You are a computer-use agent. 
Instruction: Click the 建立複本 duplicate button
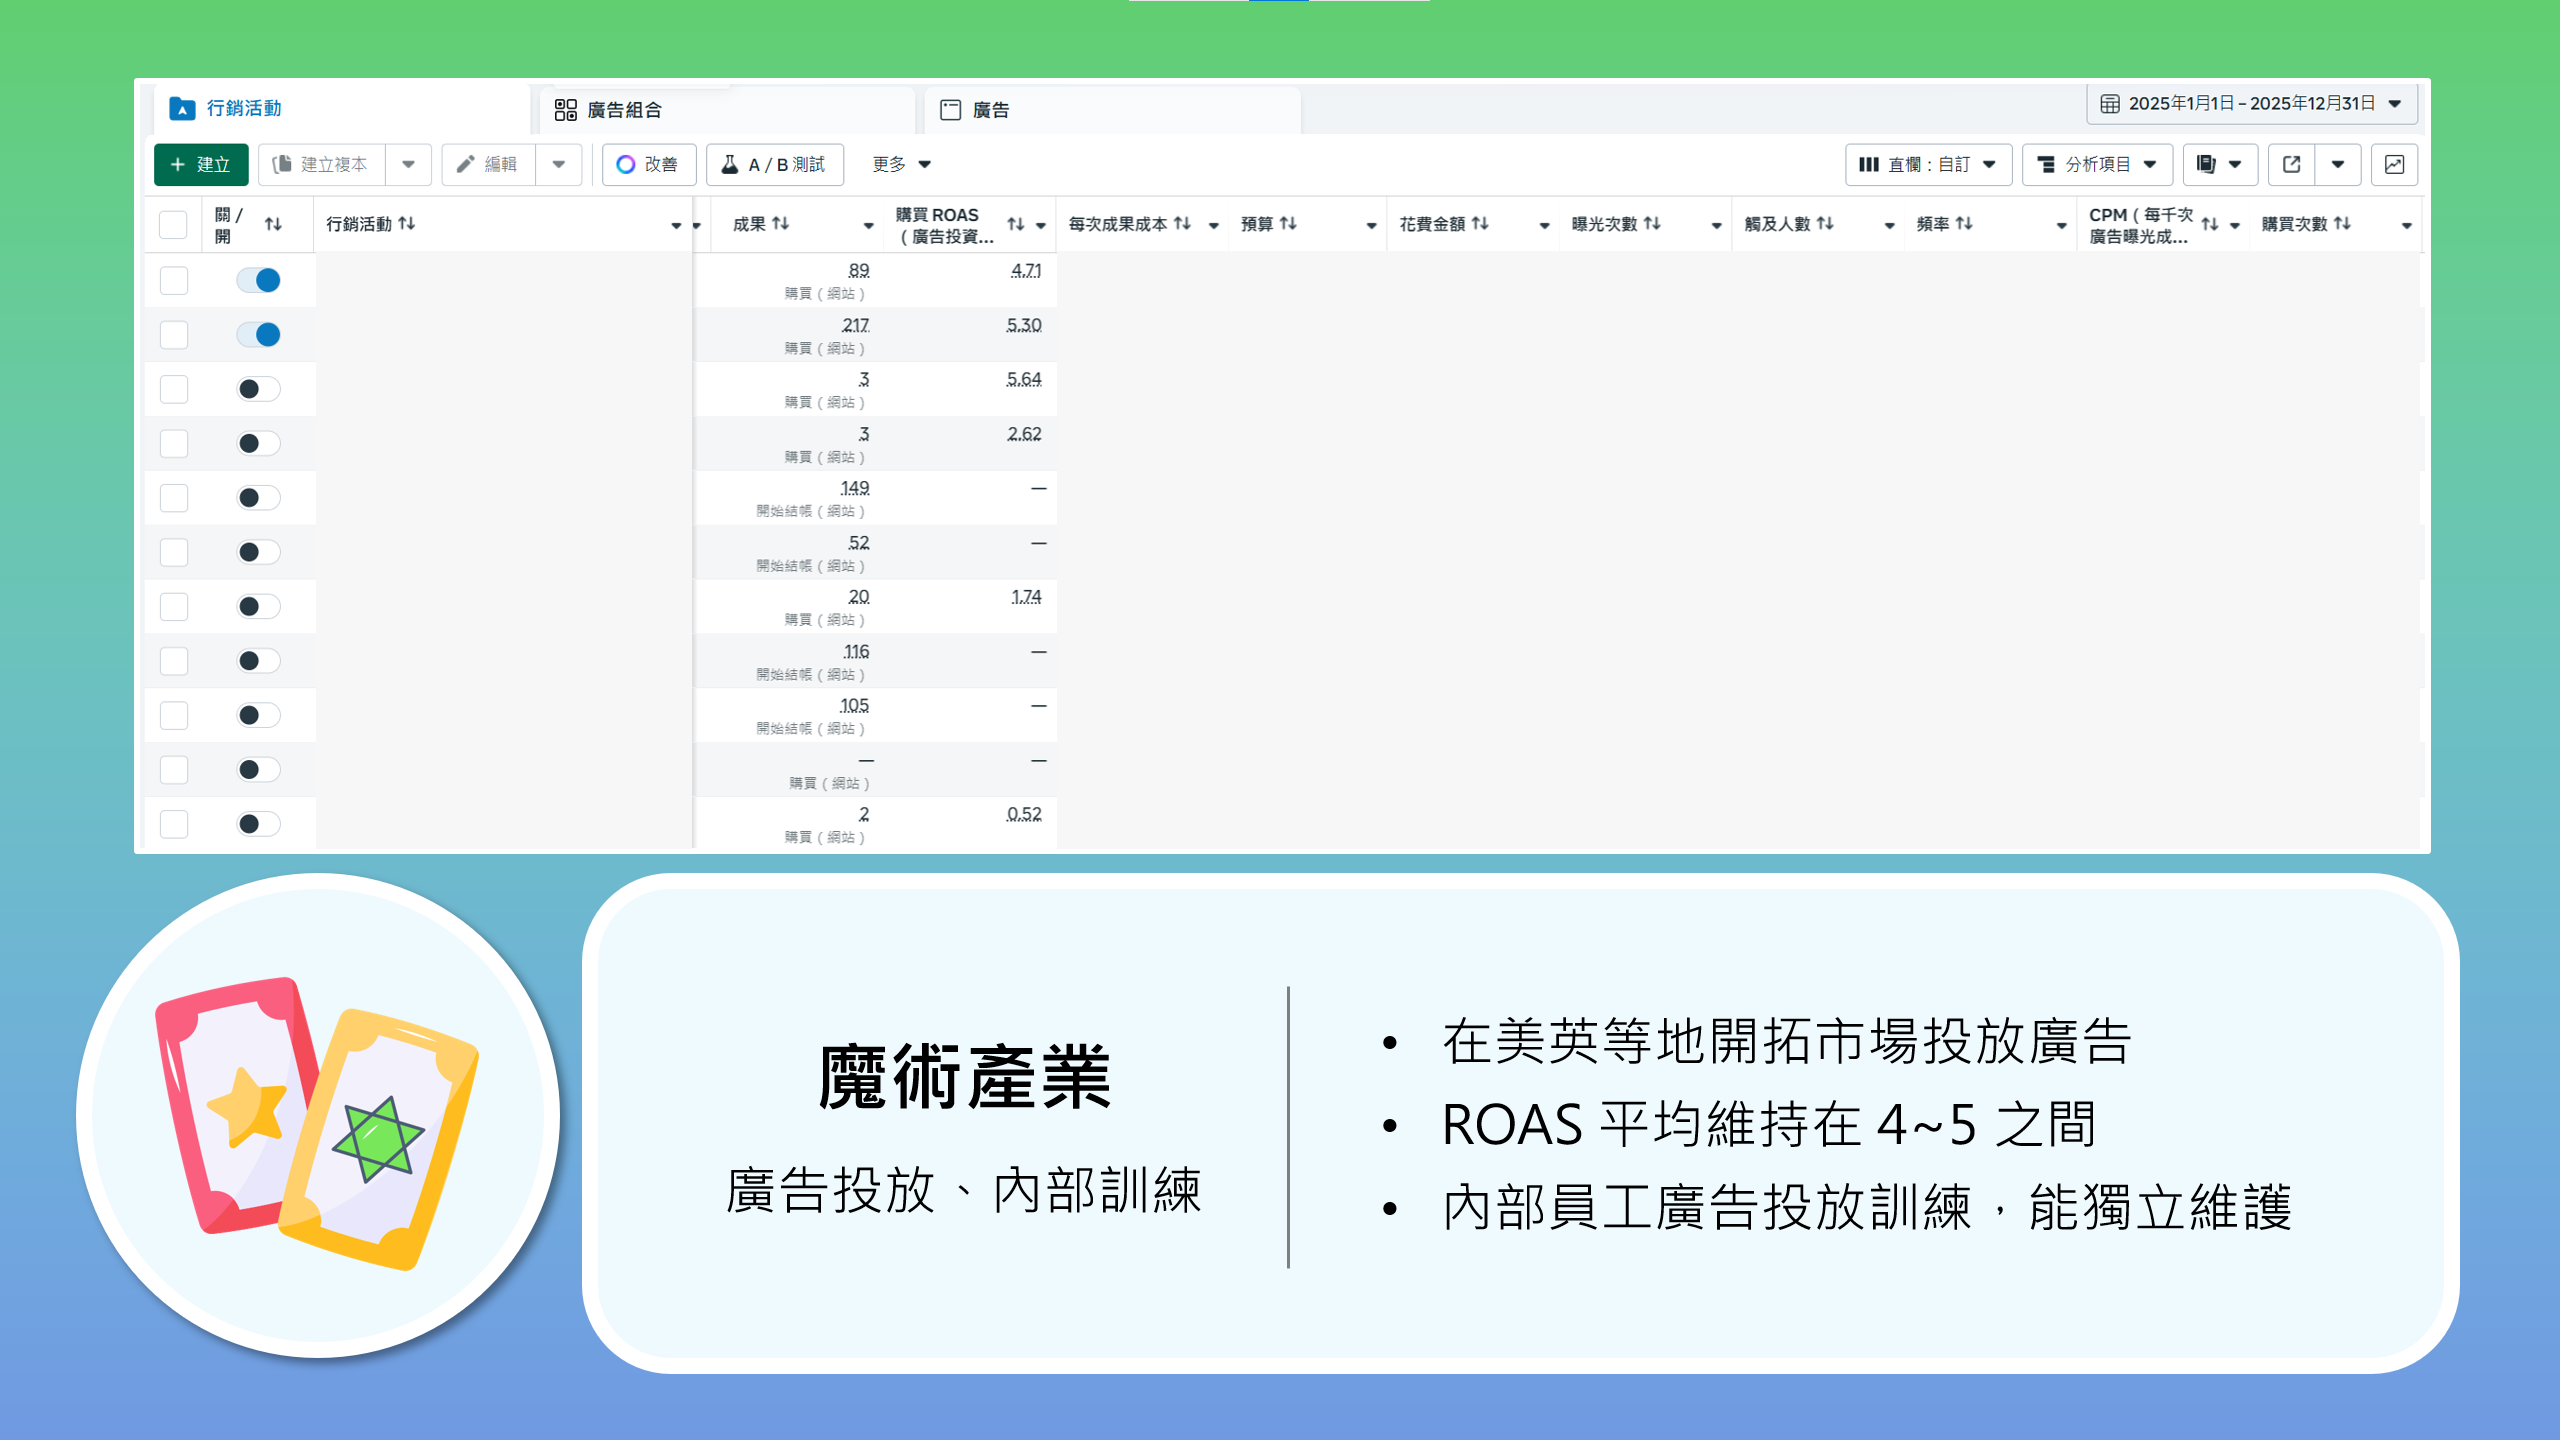pyautogui.click(x=322, y=164)
